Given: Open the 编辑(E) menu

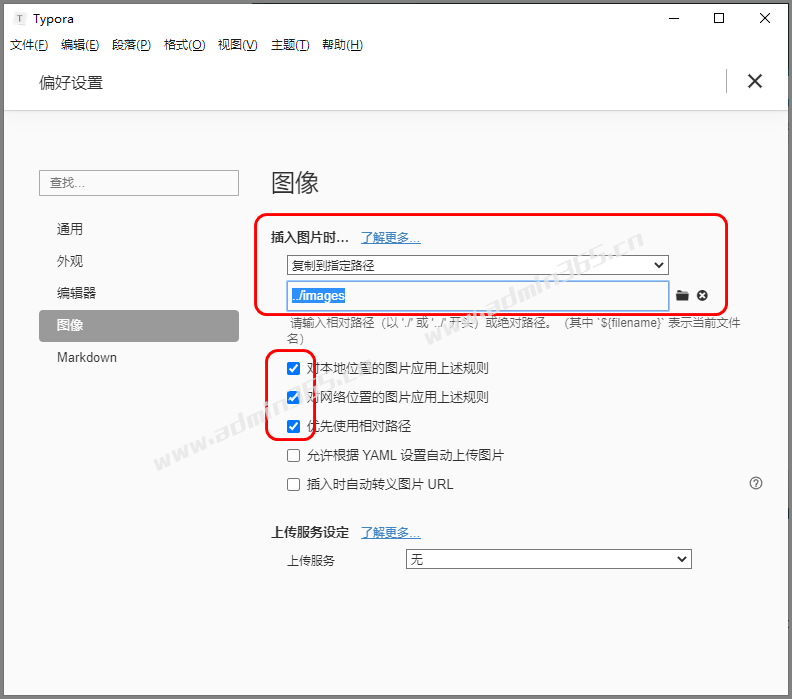Looking at the screenshot, I should tap(80, 45).
